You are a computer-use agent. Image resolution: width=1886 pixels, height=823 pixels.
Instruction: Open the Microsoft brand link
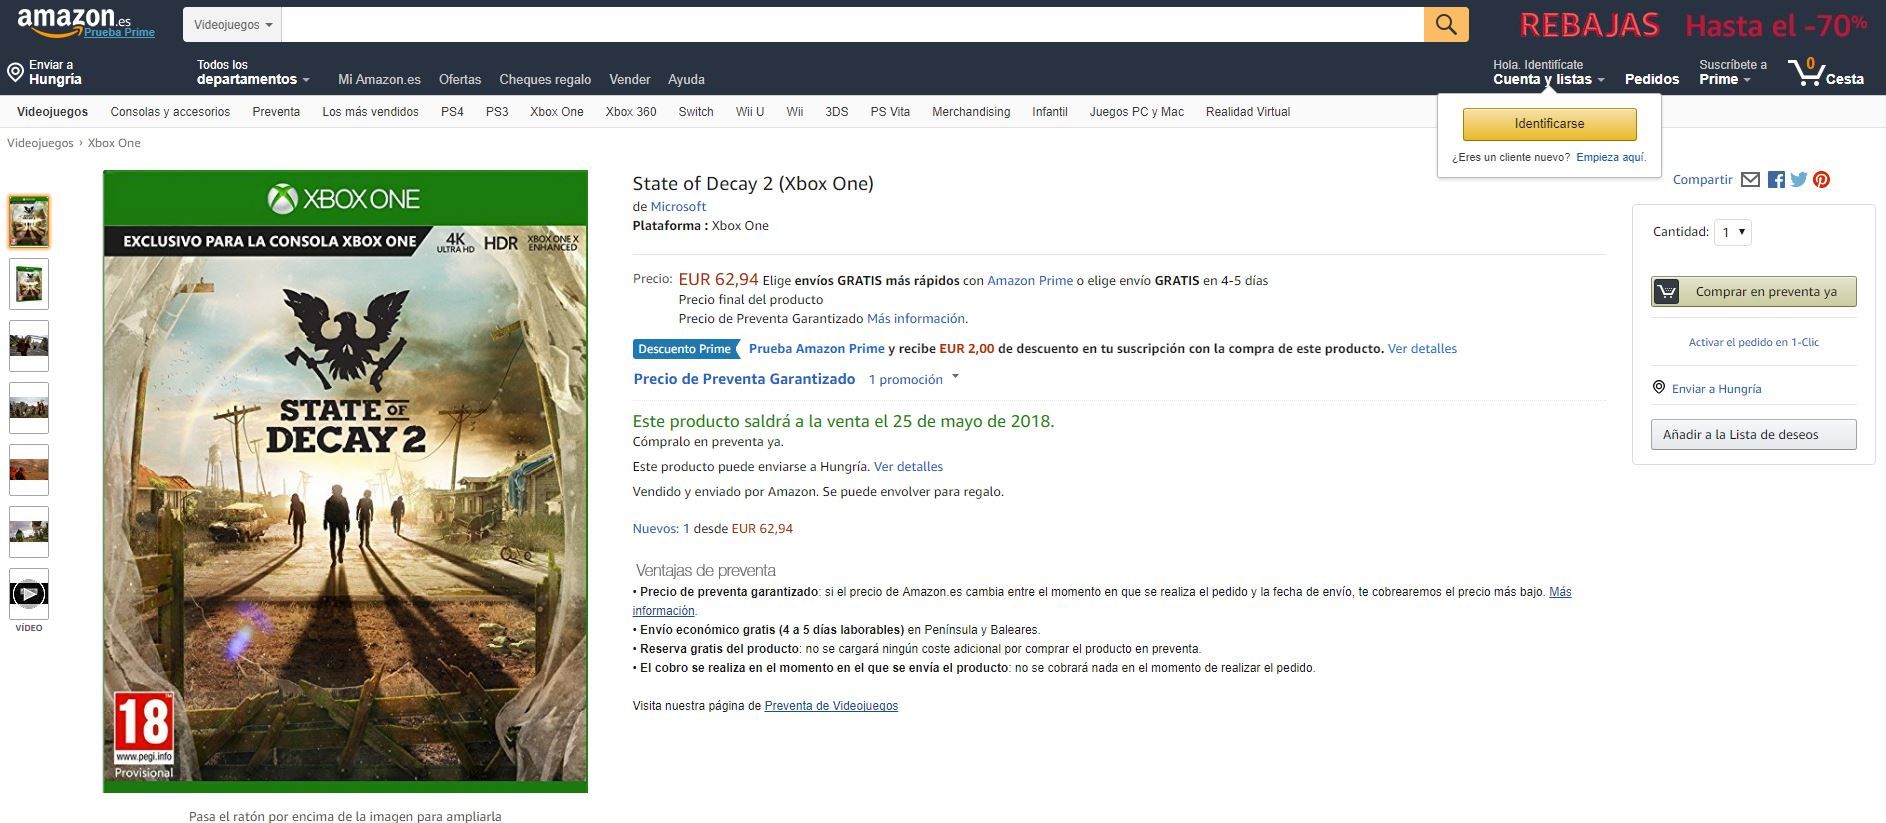click(678, 206)
